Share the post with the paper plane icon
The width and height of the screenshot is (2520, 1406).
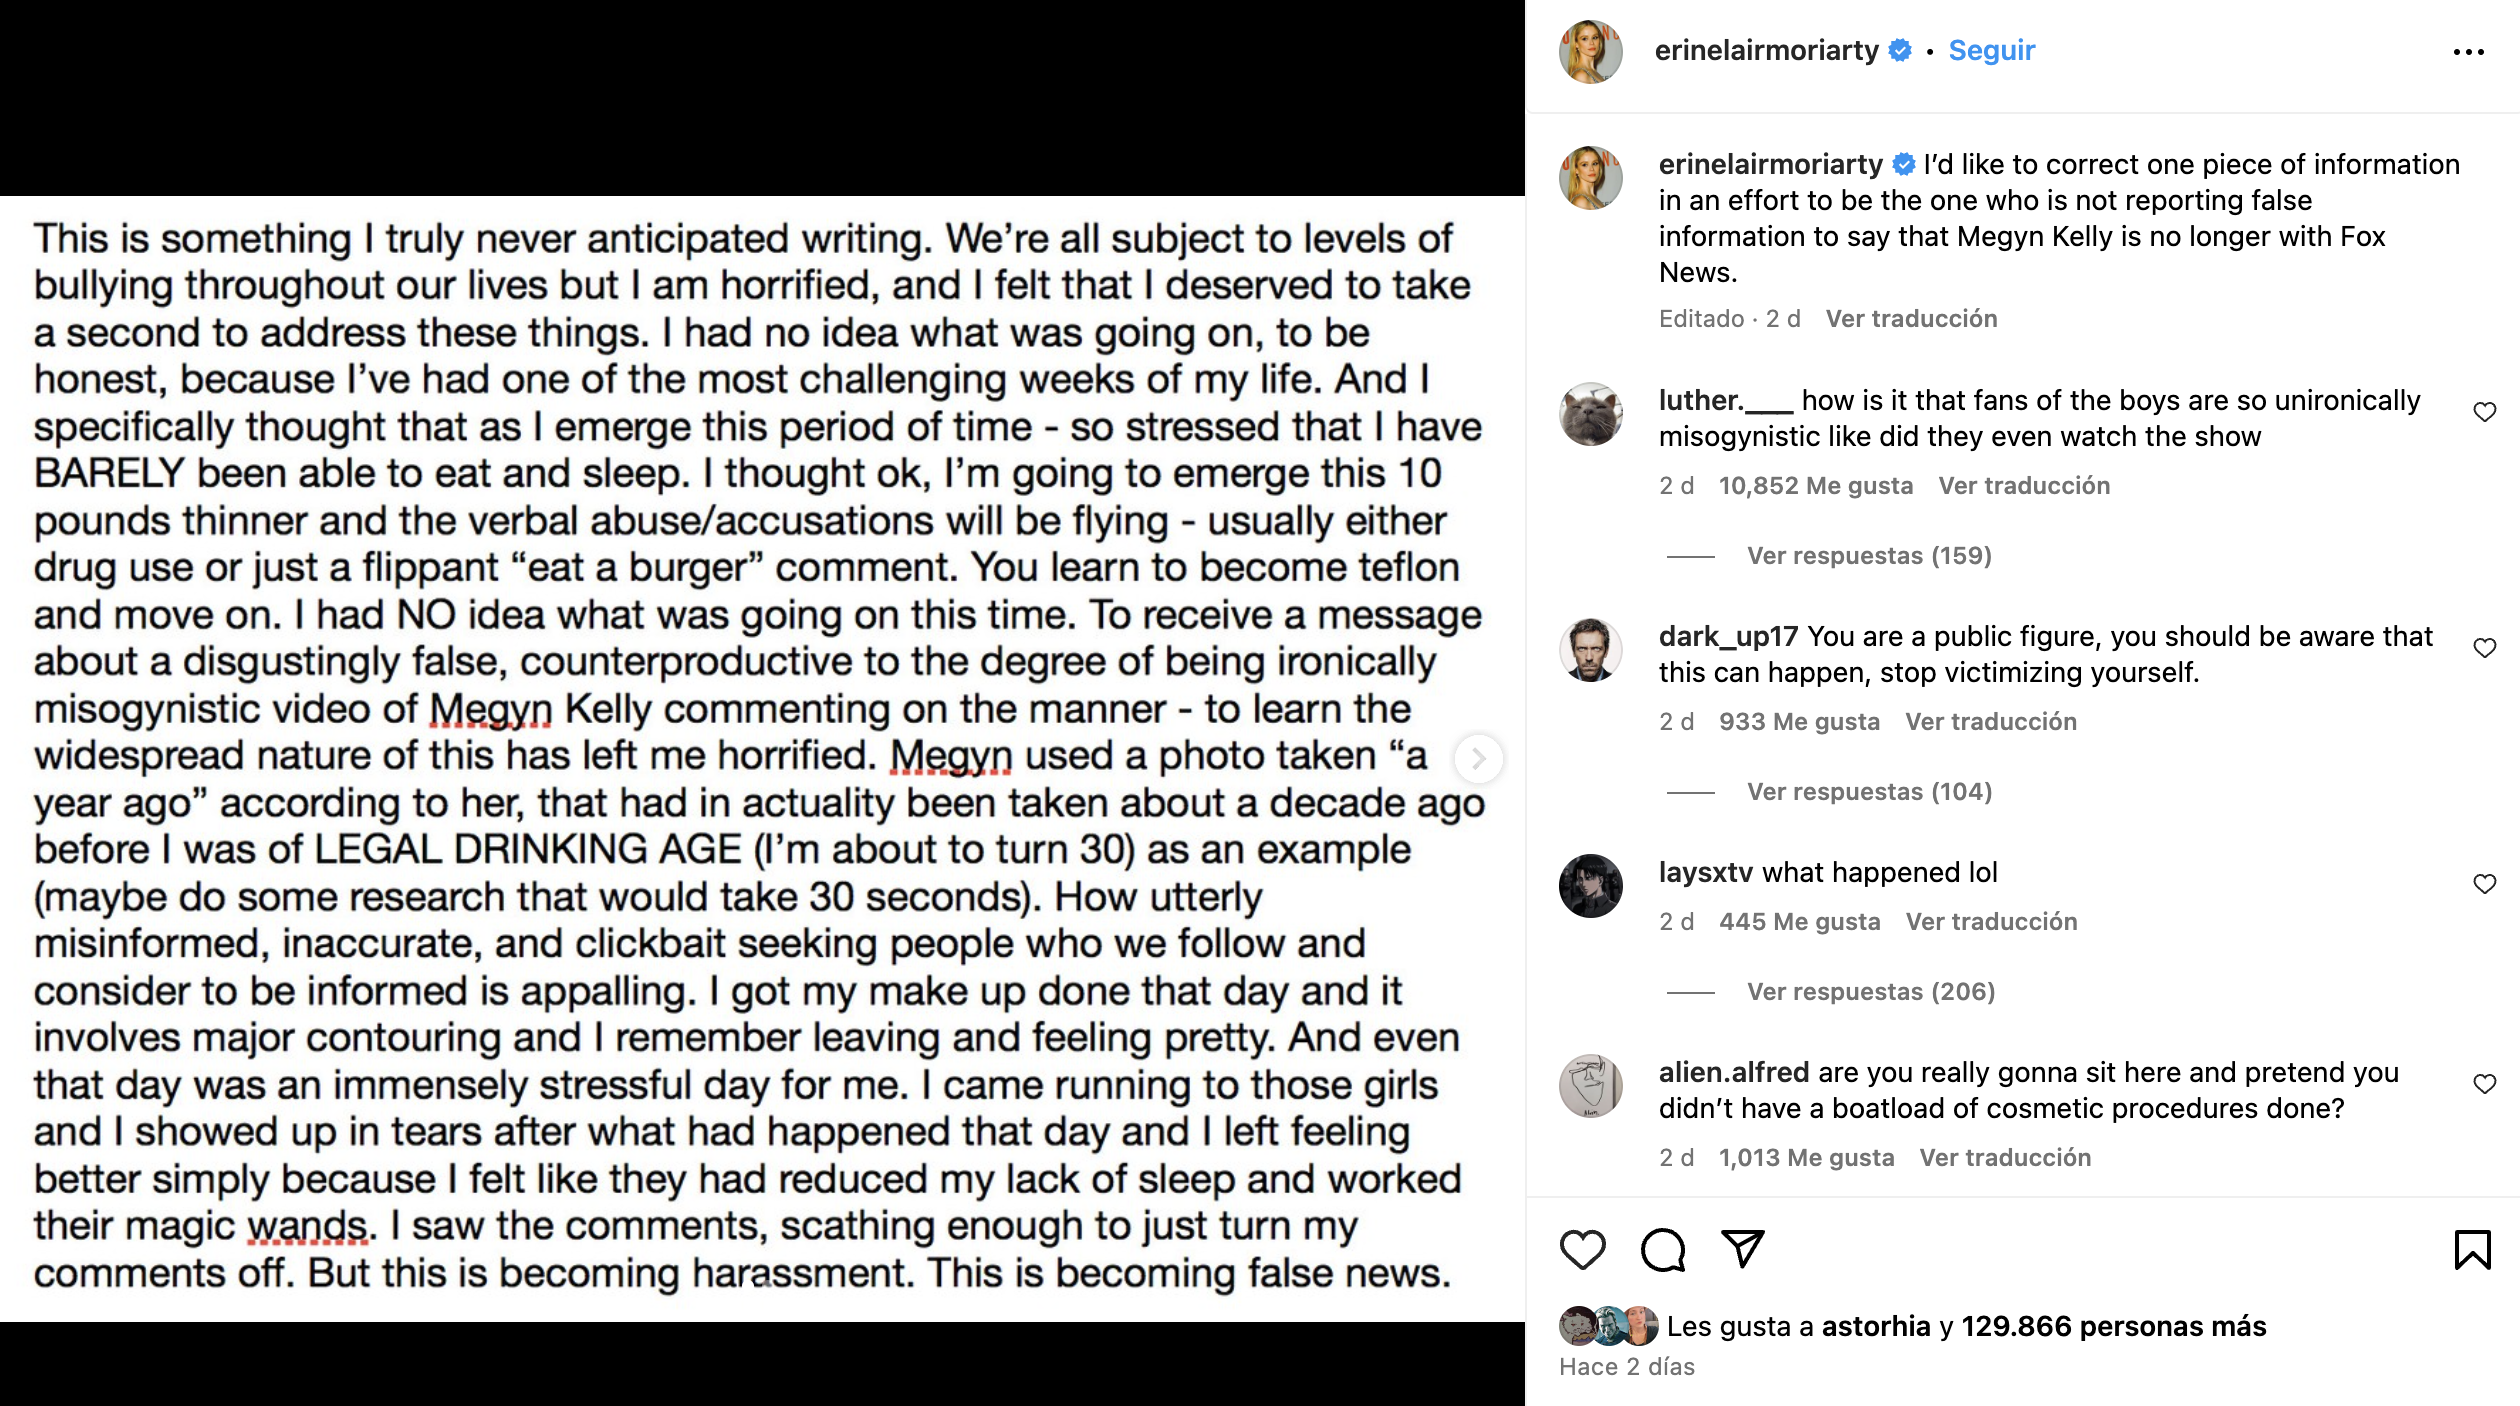coord(1743,1249)
